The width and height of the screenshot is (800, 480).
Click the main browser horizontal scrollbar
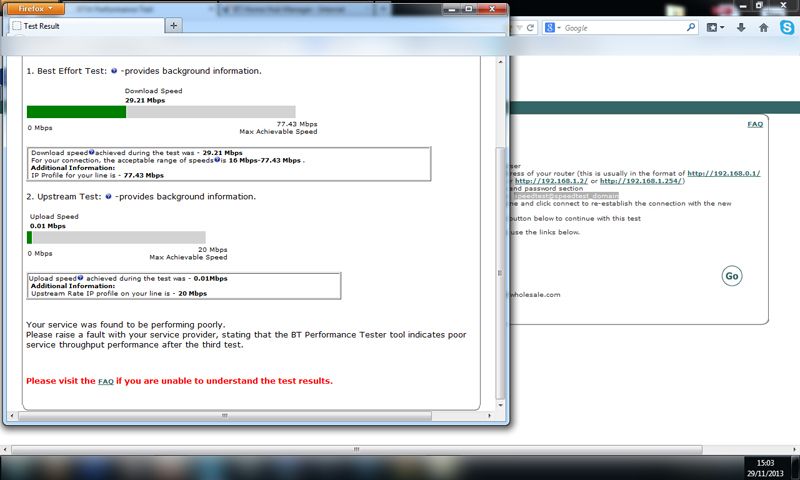(357, 449)
